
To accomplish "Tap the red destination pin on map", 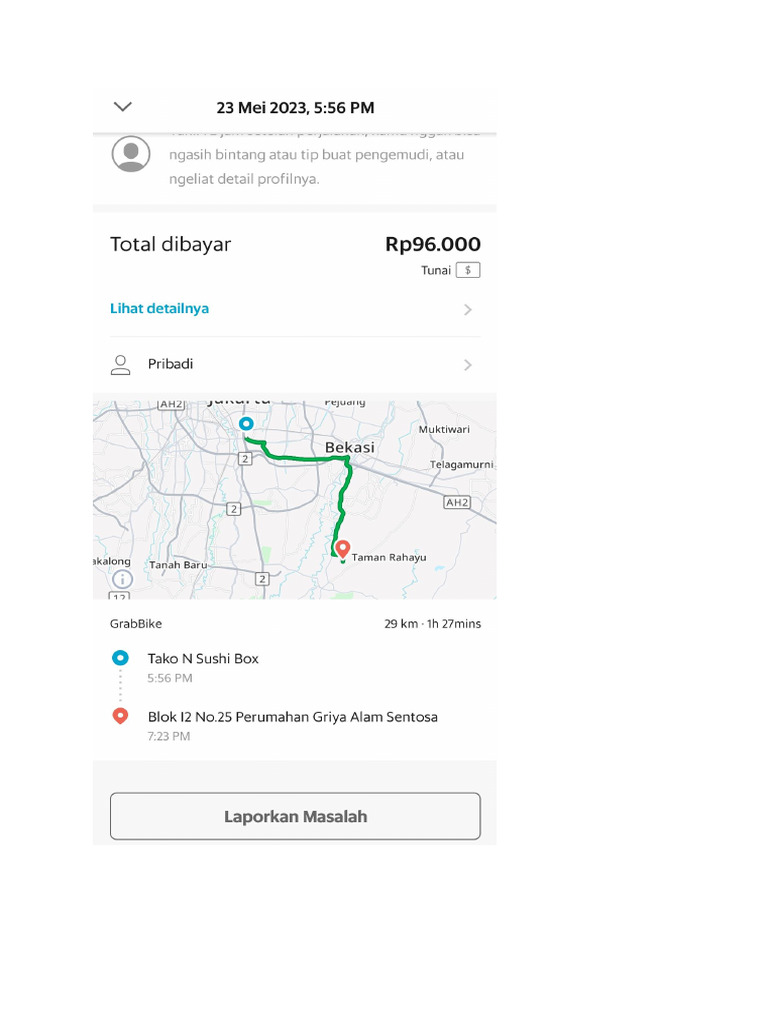I will click(x=342, y=548).
